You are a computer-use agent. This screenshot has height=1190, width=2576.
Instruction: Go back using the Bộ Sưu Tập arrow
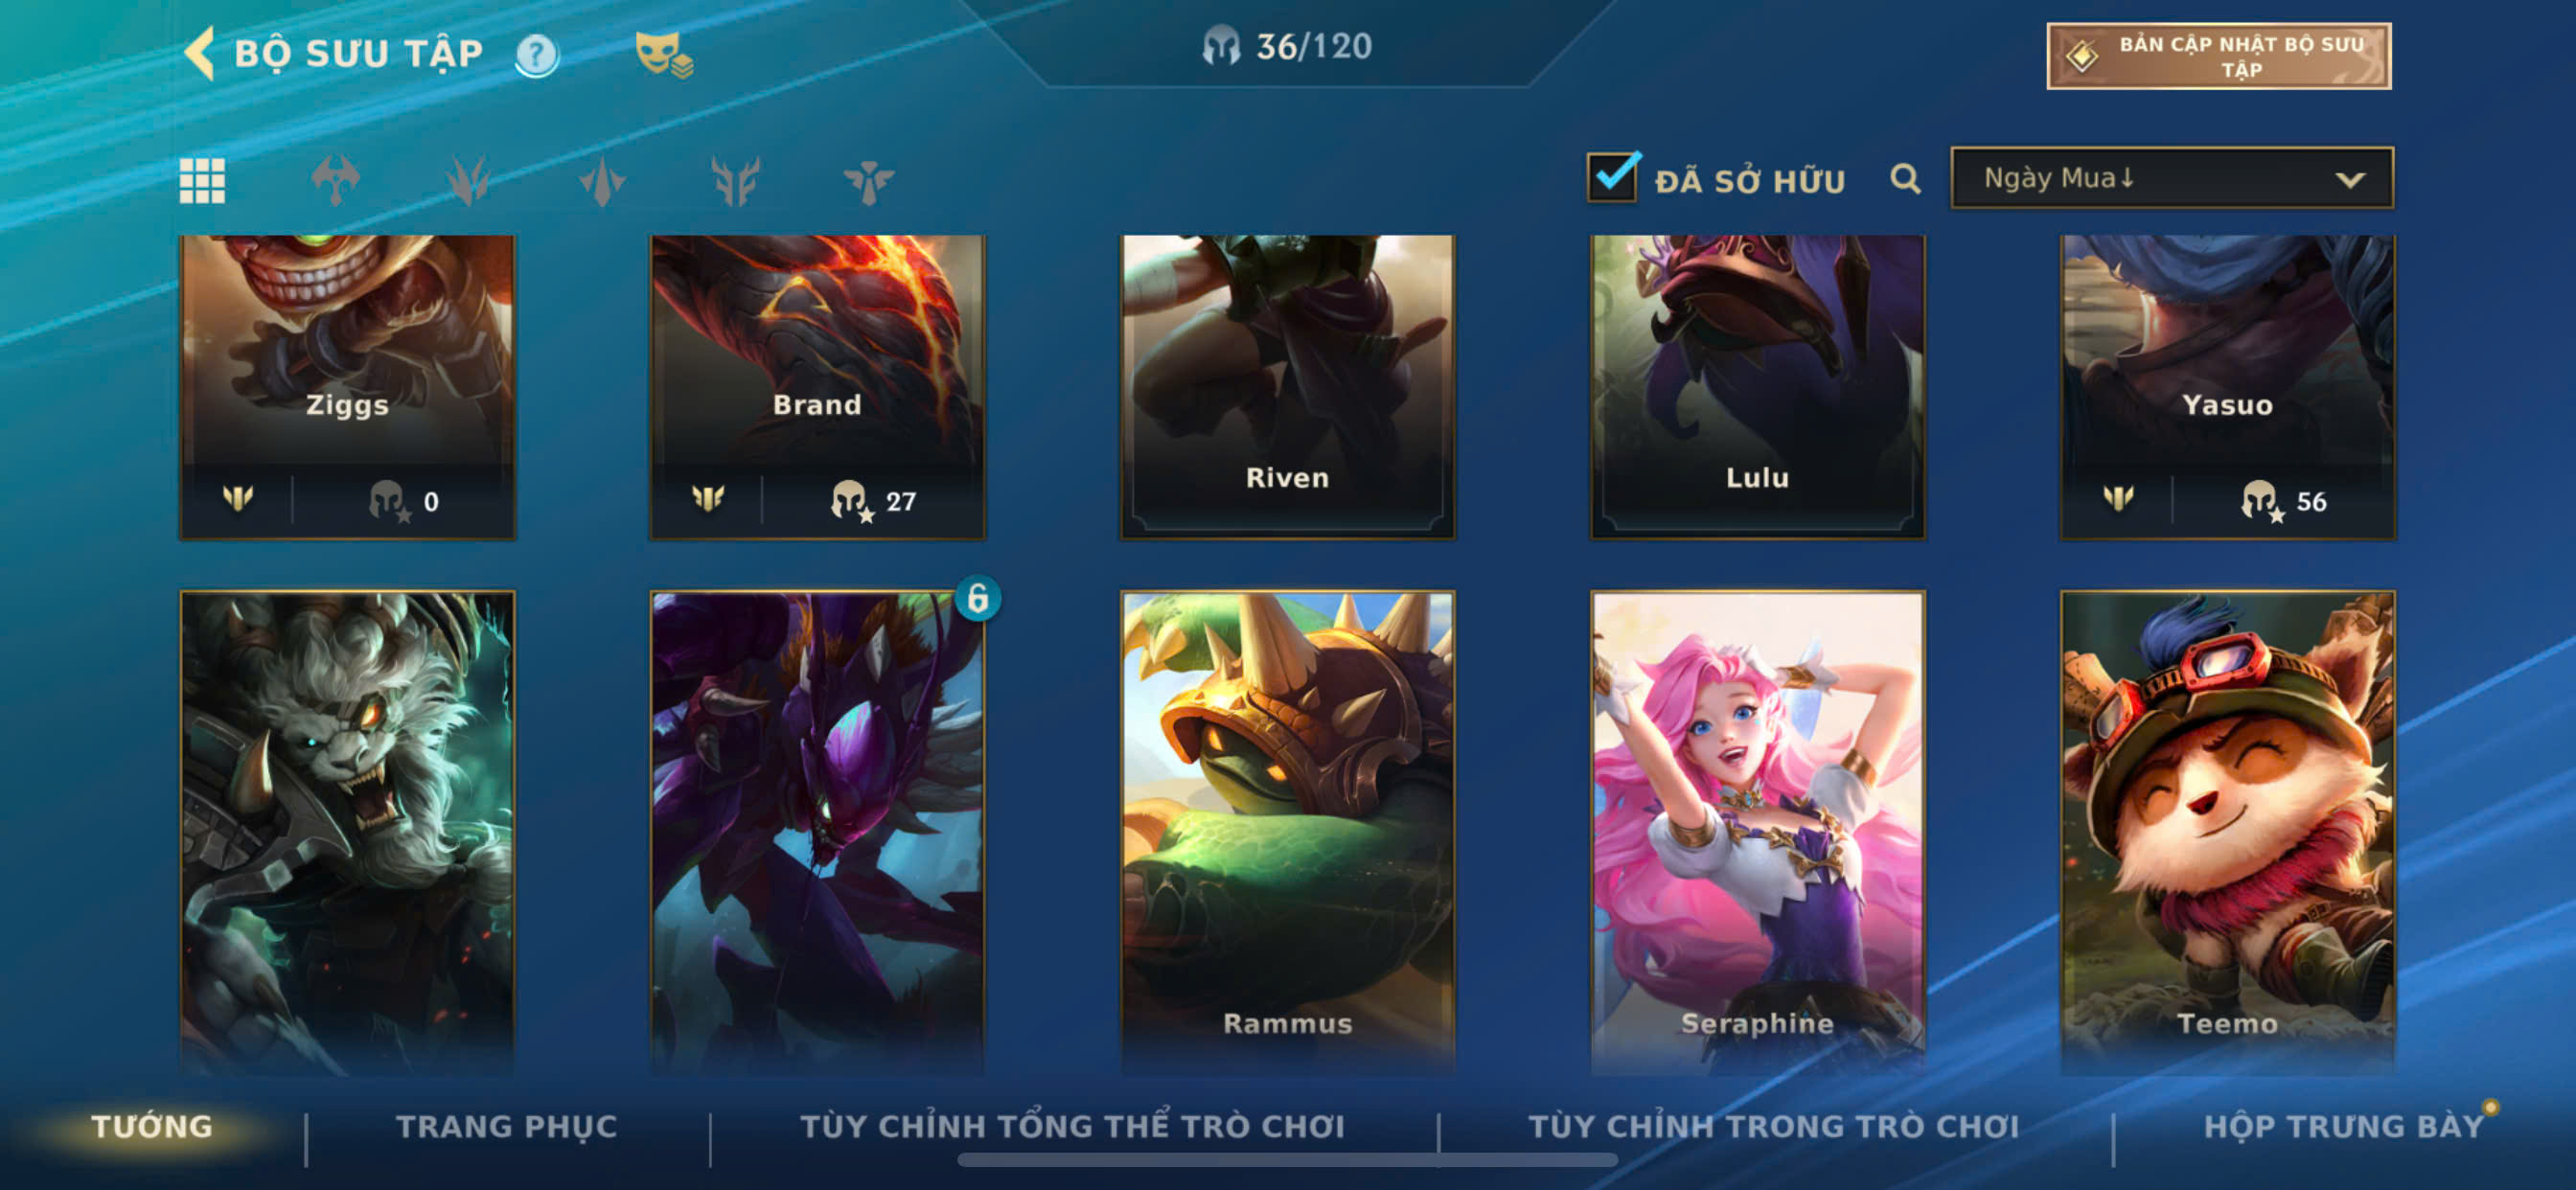click(x=200, y=53)
